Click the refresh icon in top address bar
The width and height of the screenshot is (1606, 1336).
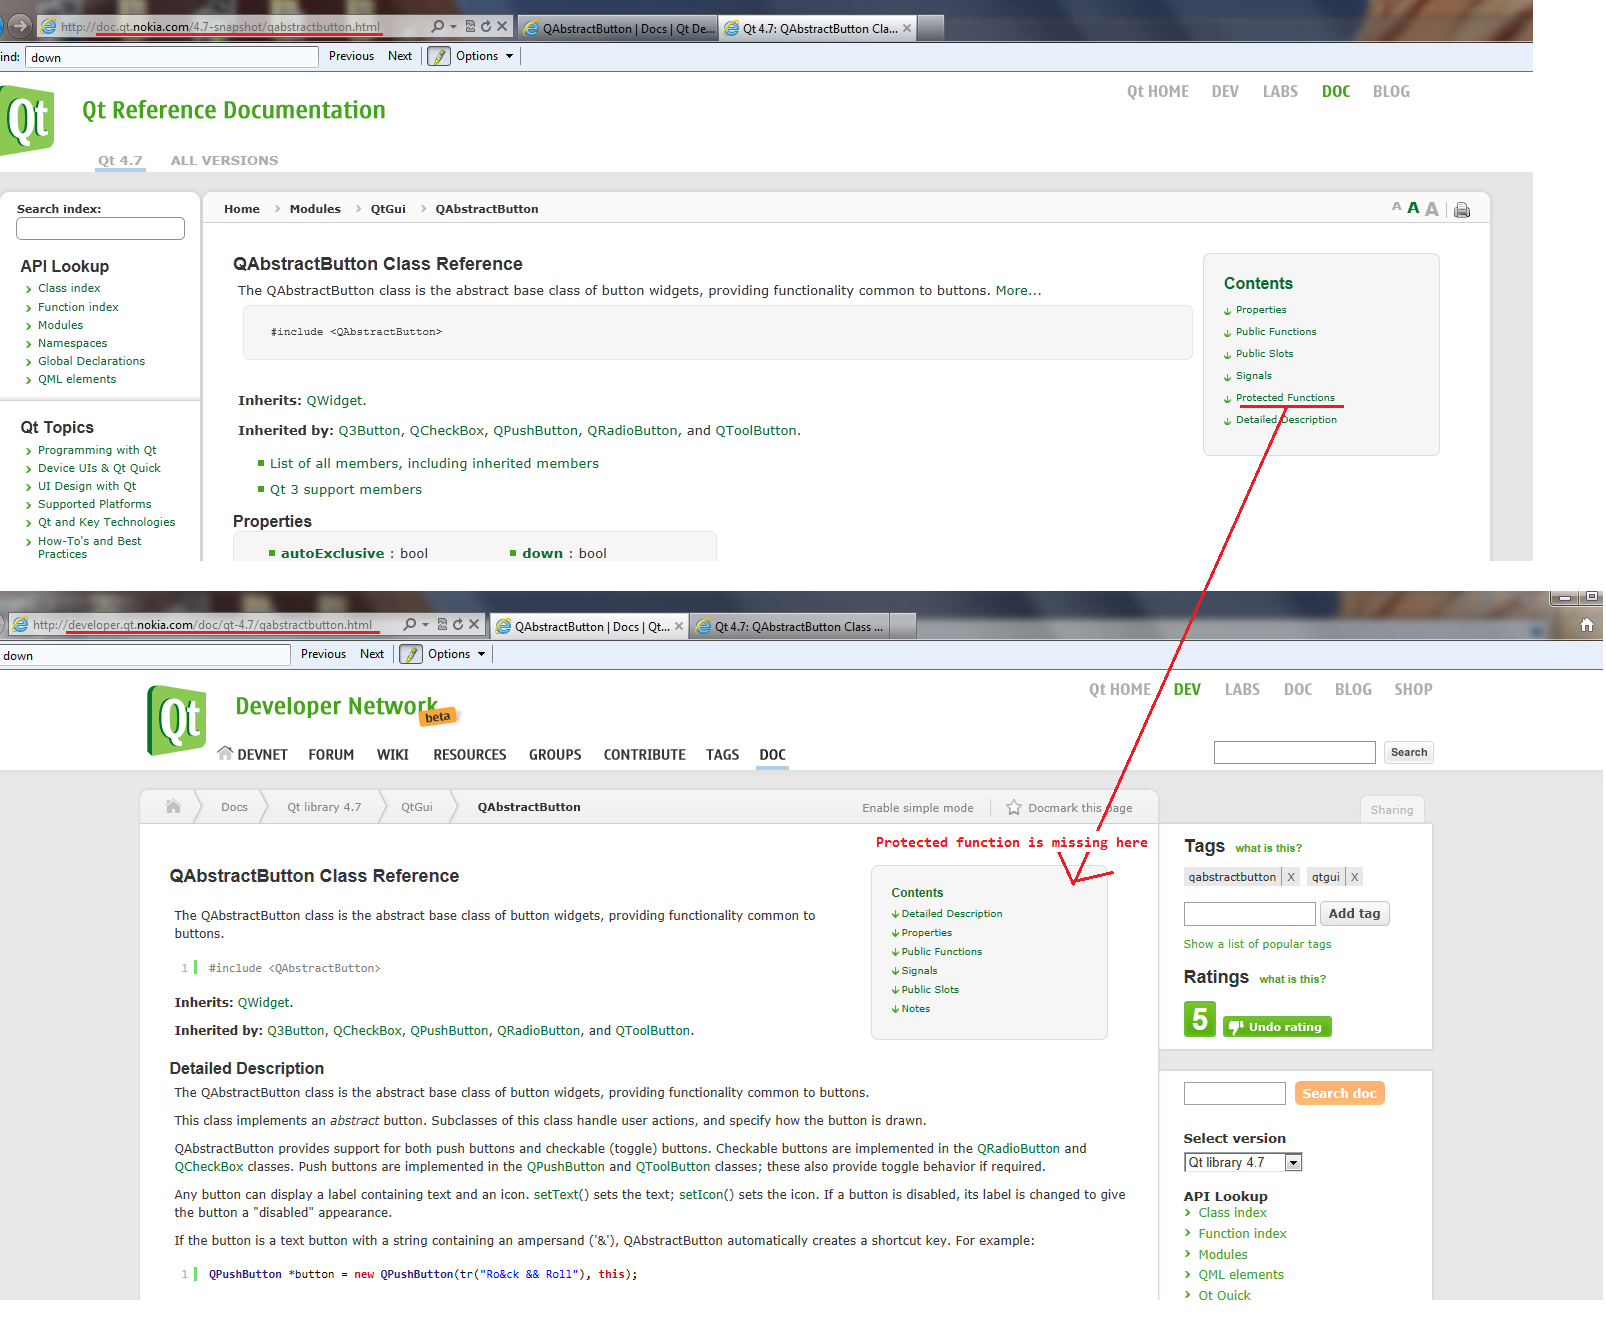coord(486,27)
